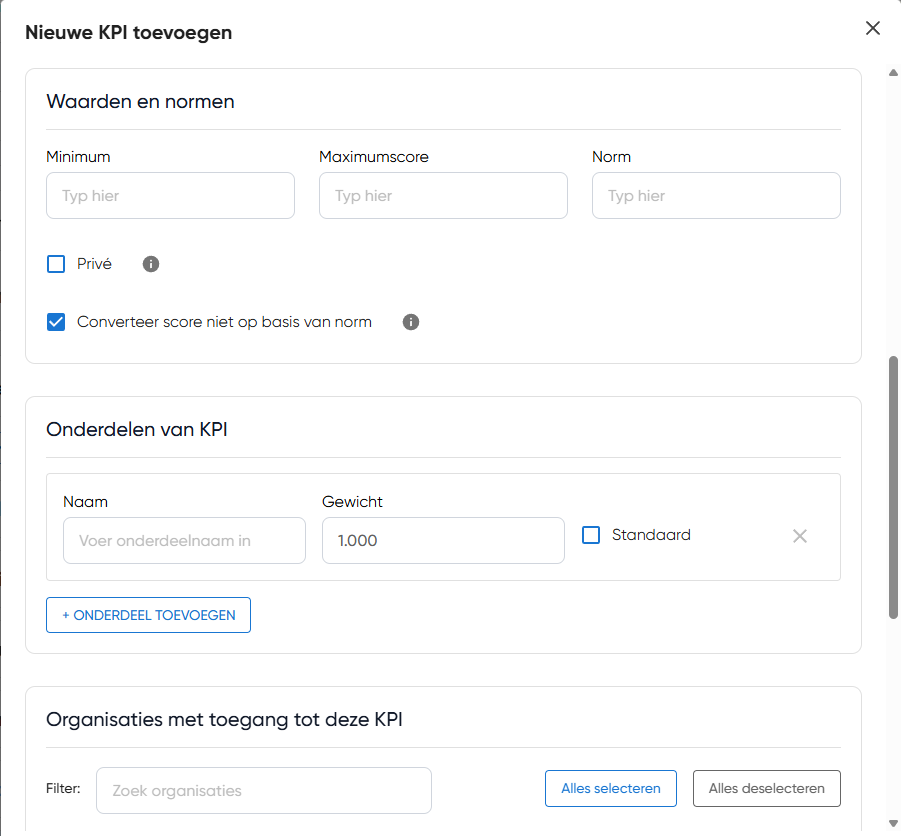This screenshot has width=901, height=836.
Task: Click the vertical scrollbar thumb
Action: pos(893,485)
